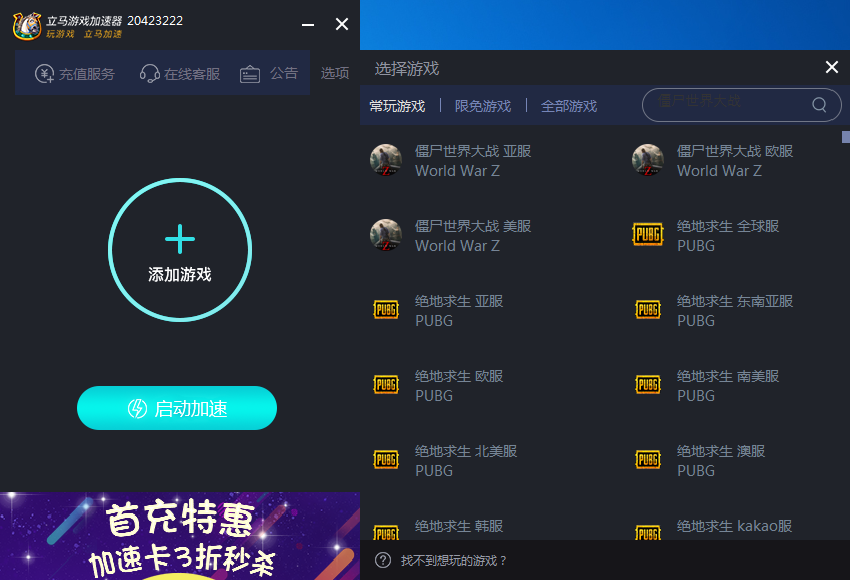Image resolution: width=850 pixels, height=580 pixels.
Task: Choose 绝地求生 kakao服 text entry
Action: (735, 526)
